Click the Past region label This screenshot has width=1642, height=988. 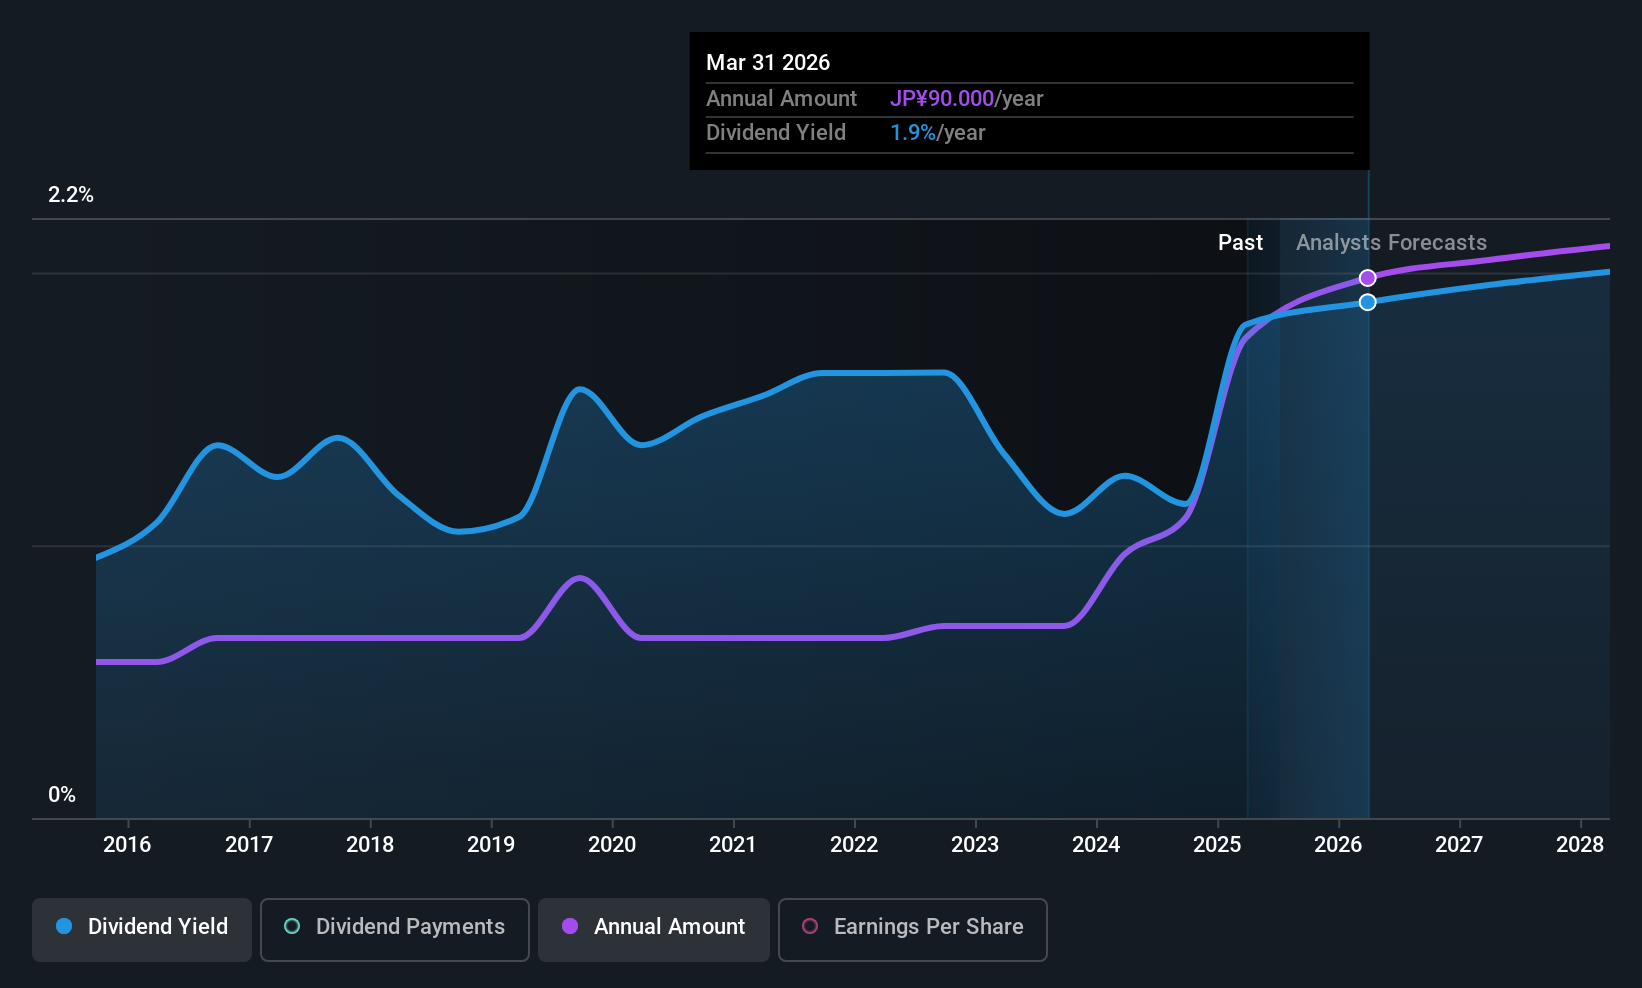1240,243
